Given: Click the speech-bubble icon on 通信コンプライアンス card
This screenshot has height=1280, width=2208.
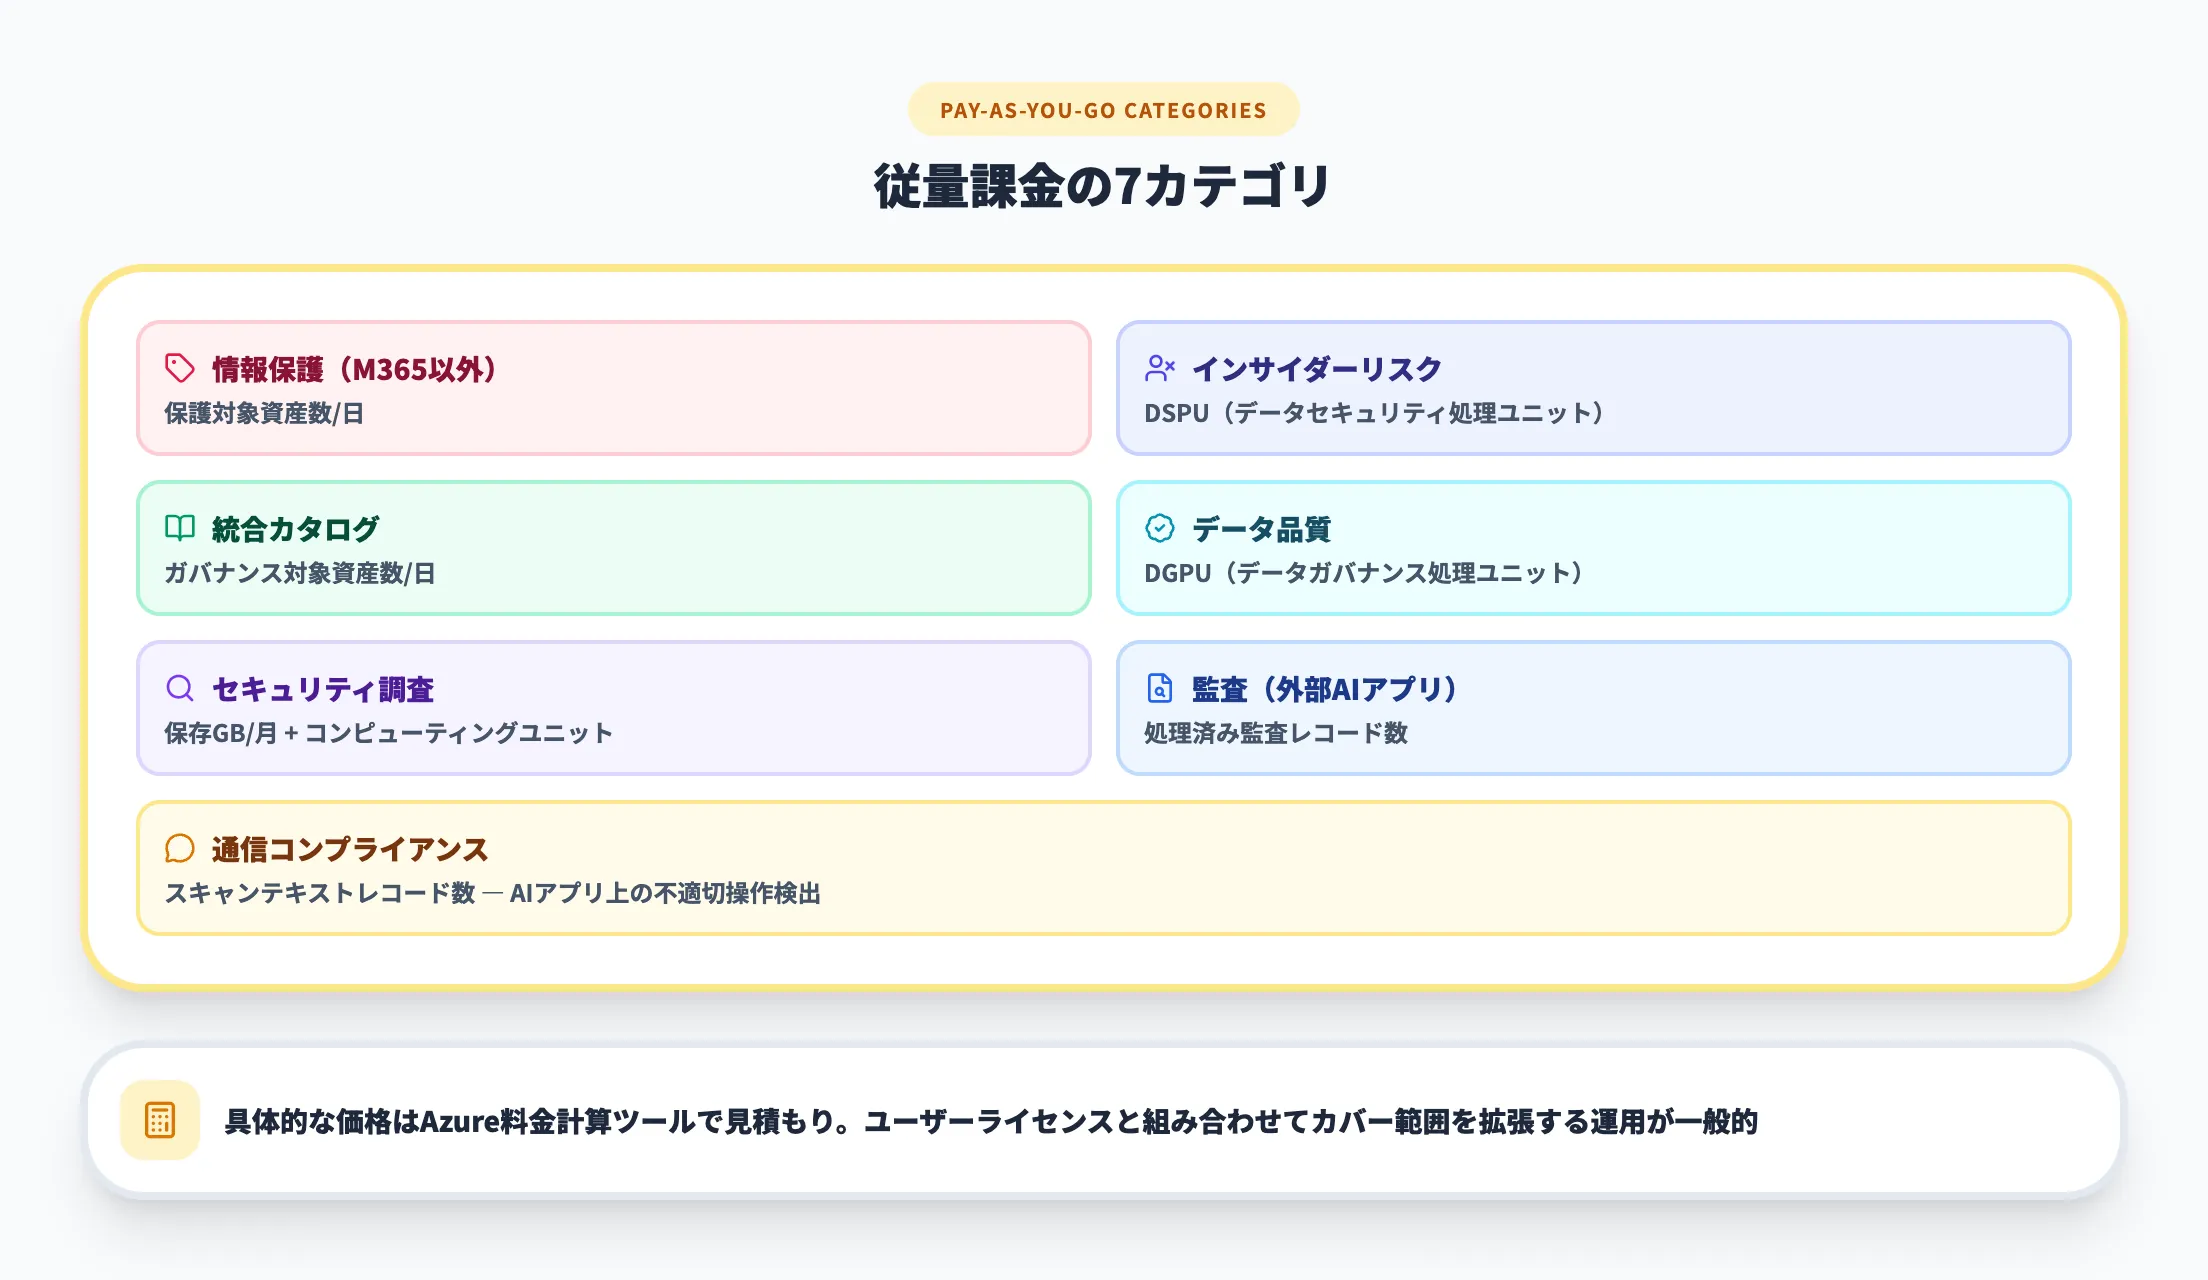Looking at the screenshot, I should tap(178, 849).
